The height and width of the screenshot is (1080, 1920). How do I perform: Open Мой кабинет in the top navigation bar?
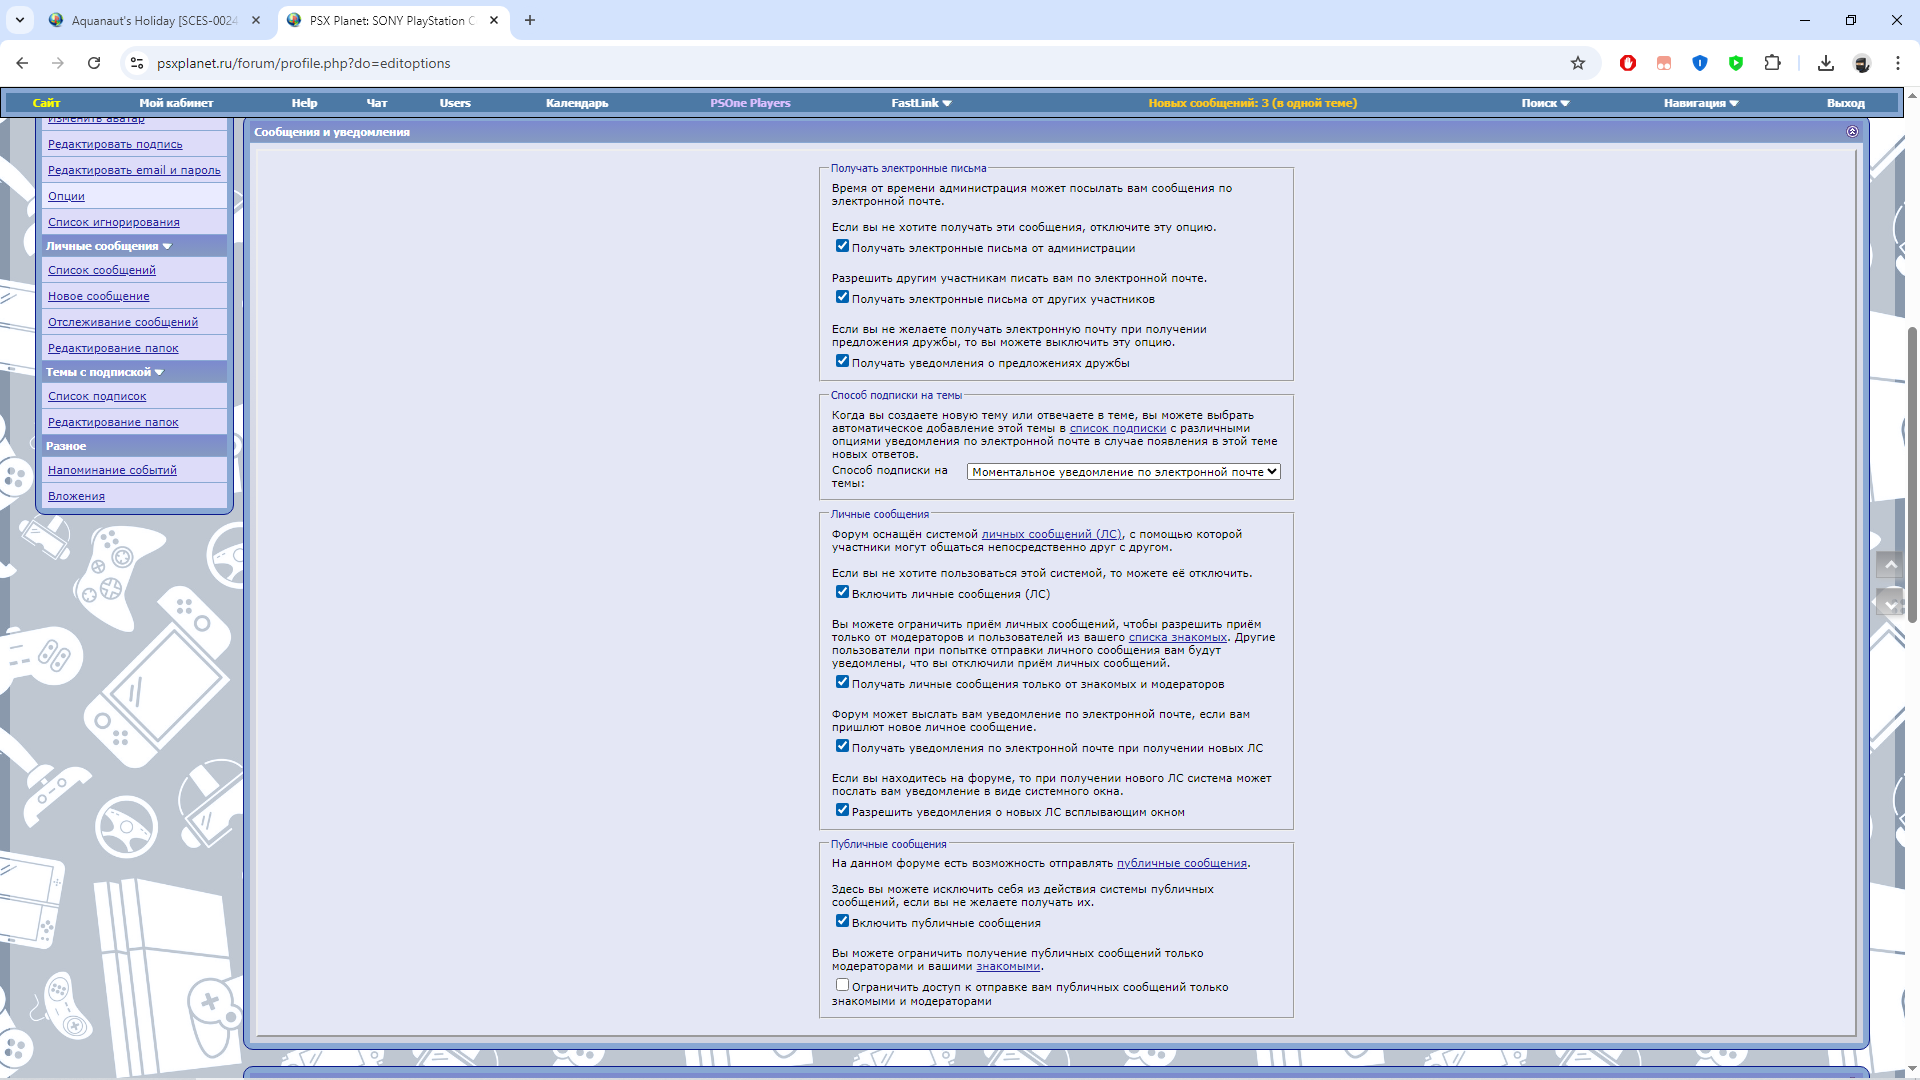click(176, 103)
